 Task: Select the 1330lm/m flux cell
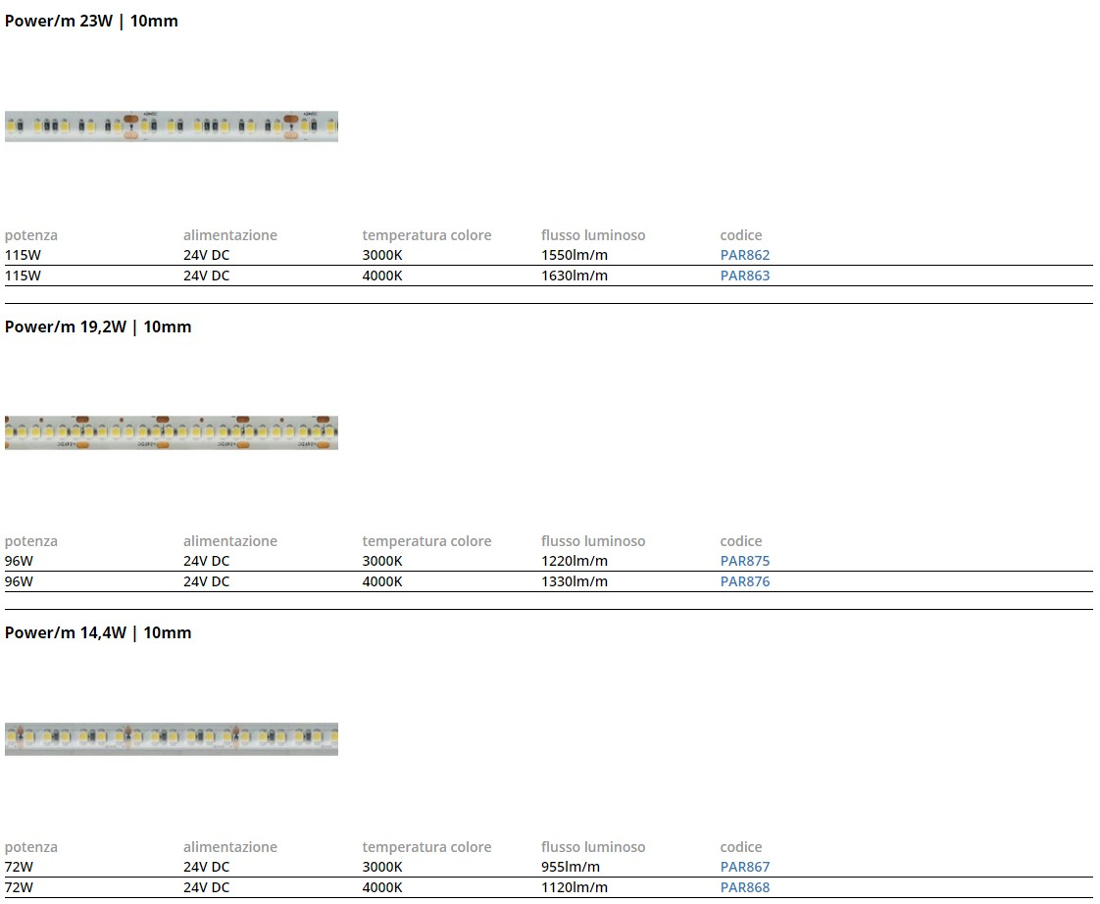(x=574, y=581)
